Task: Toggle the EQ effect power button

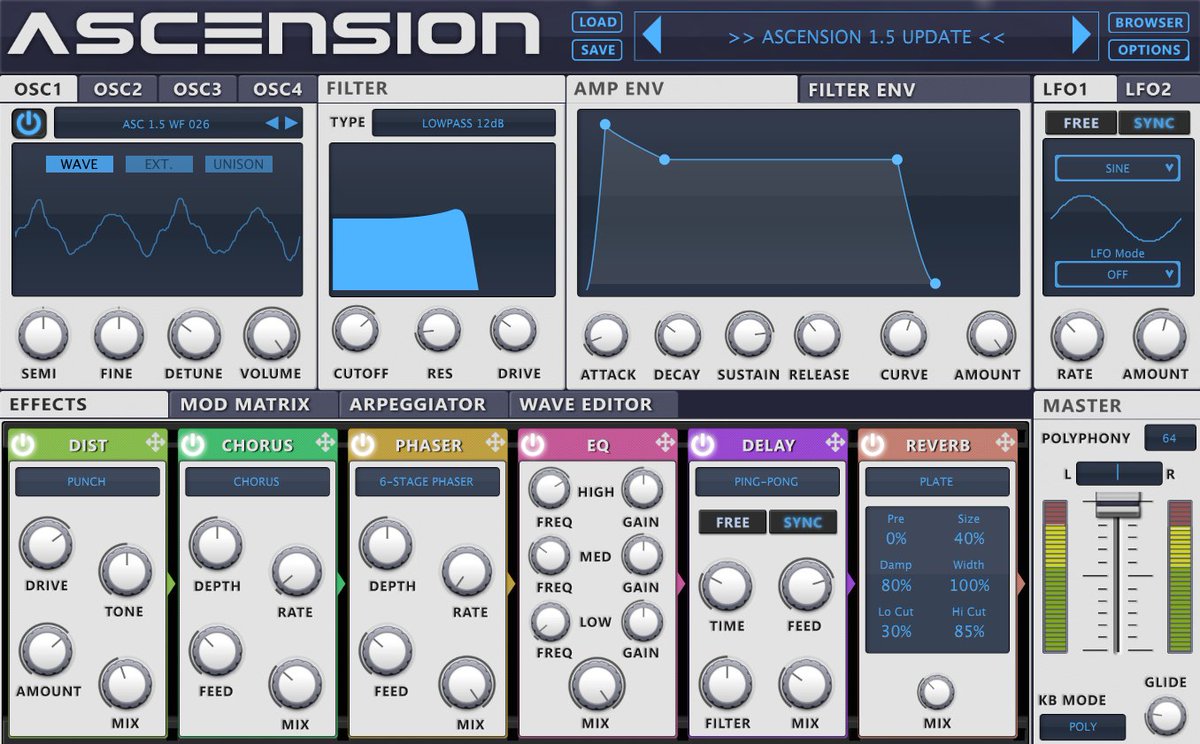Action: pyautogui.click(x=533, y=444)
